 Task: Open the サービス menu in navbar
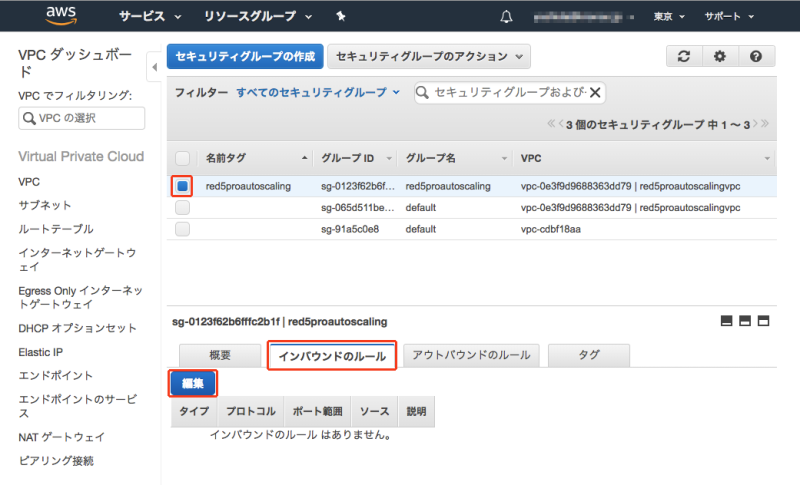click(150, 17)
